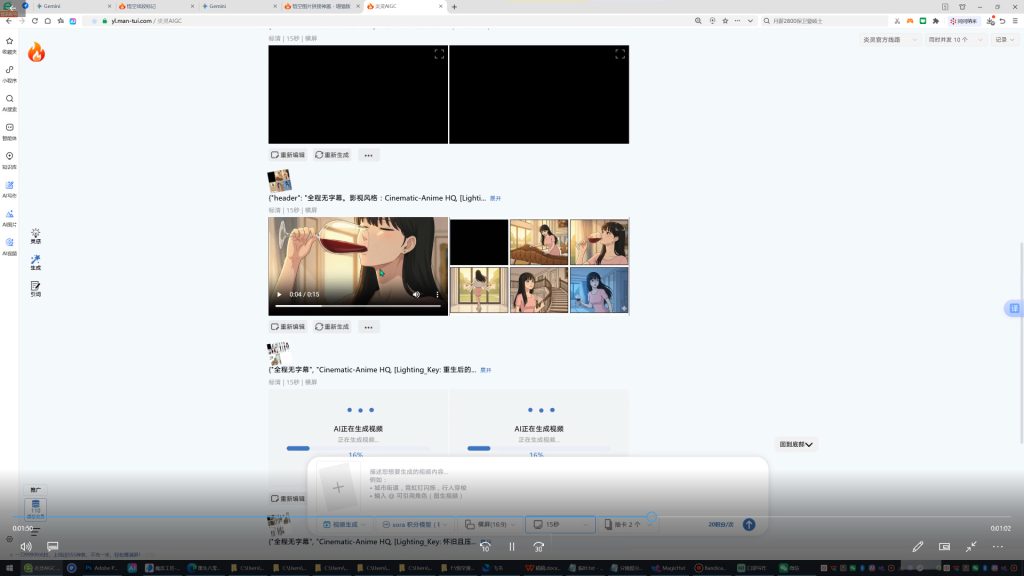Screen dimensions: 1024x576
Task: Click 重新生成 under the wine video
Action: coord(332,326)
